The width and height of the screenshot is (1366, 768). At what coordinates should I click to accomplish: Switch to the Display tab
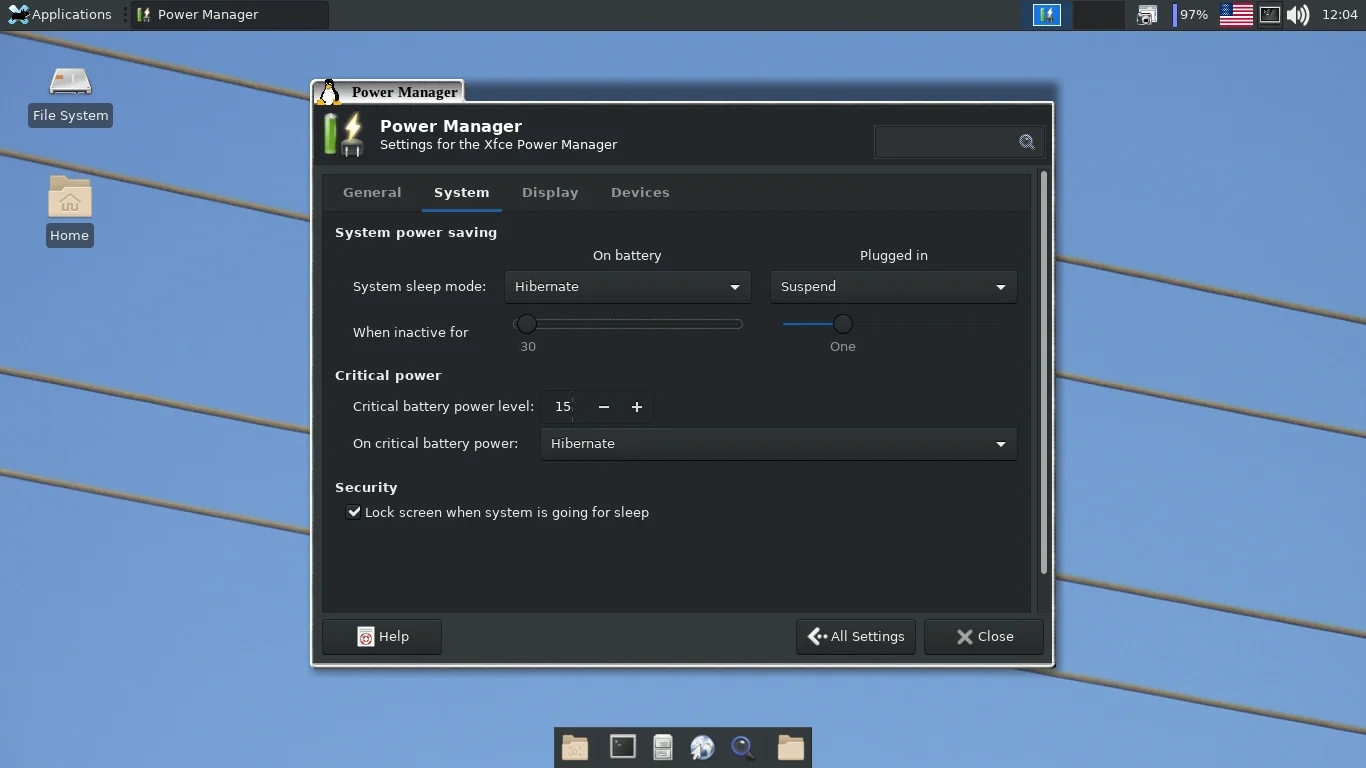(x=550, y=193)
